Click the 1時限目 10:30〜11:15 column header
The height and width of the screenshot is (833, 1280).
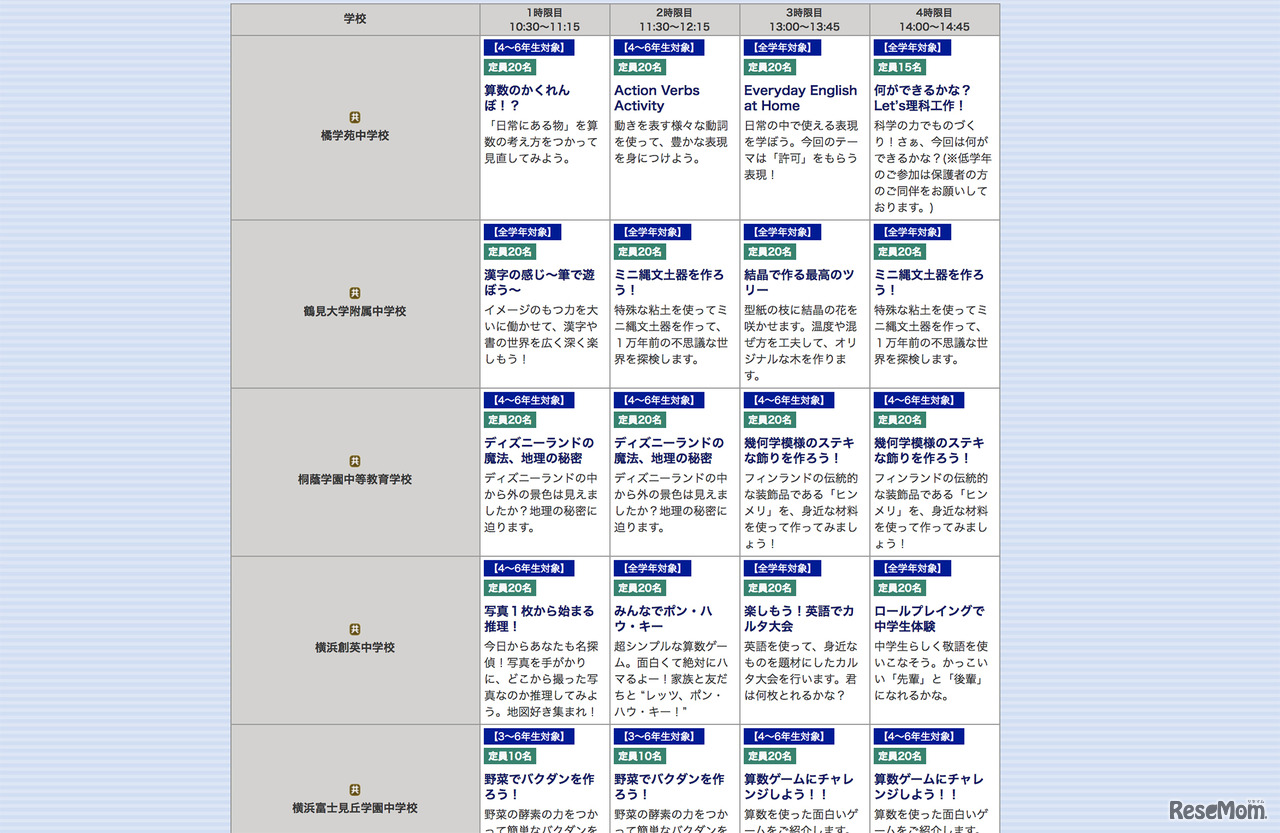point(545,19)
